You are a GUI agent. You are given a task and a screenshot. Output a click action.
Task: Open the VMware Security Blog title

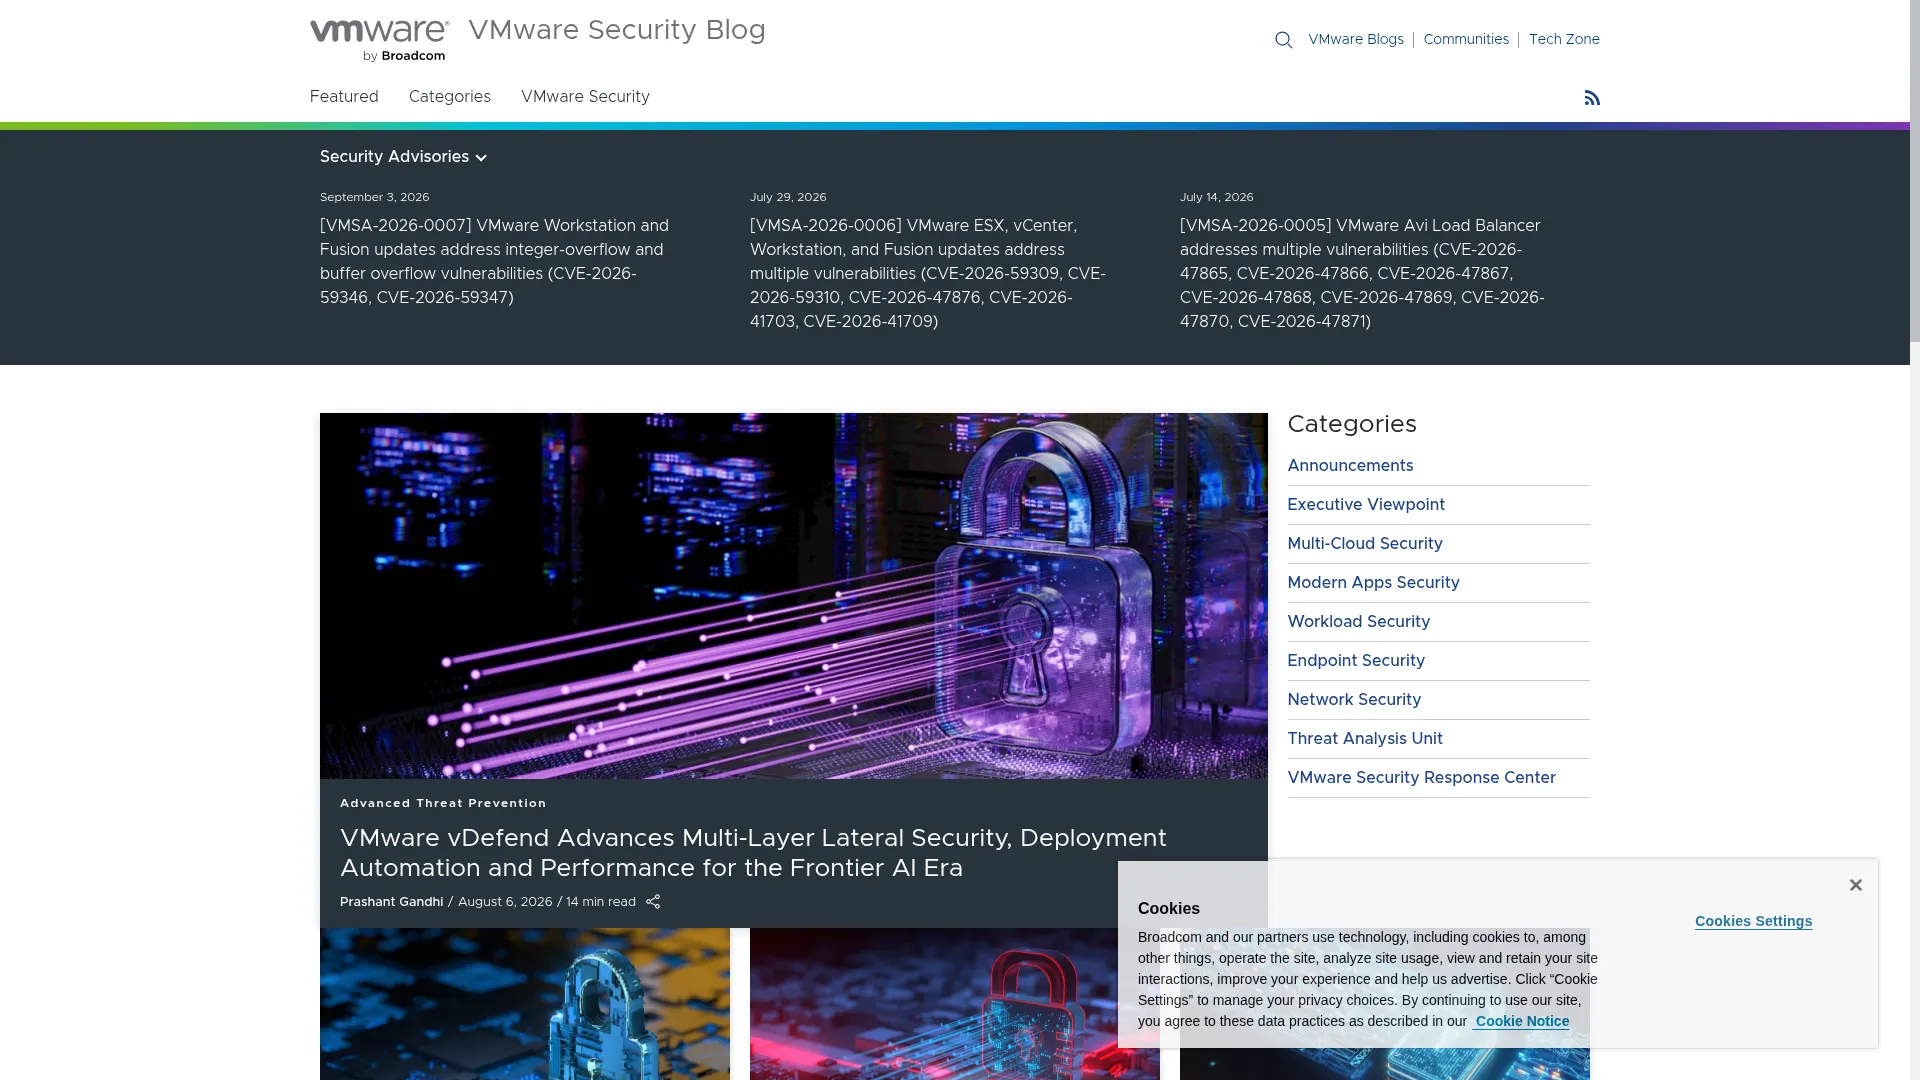pos(617,31)
